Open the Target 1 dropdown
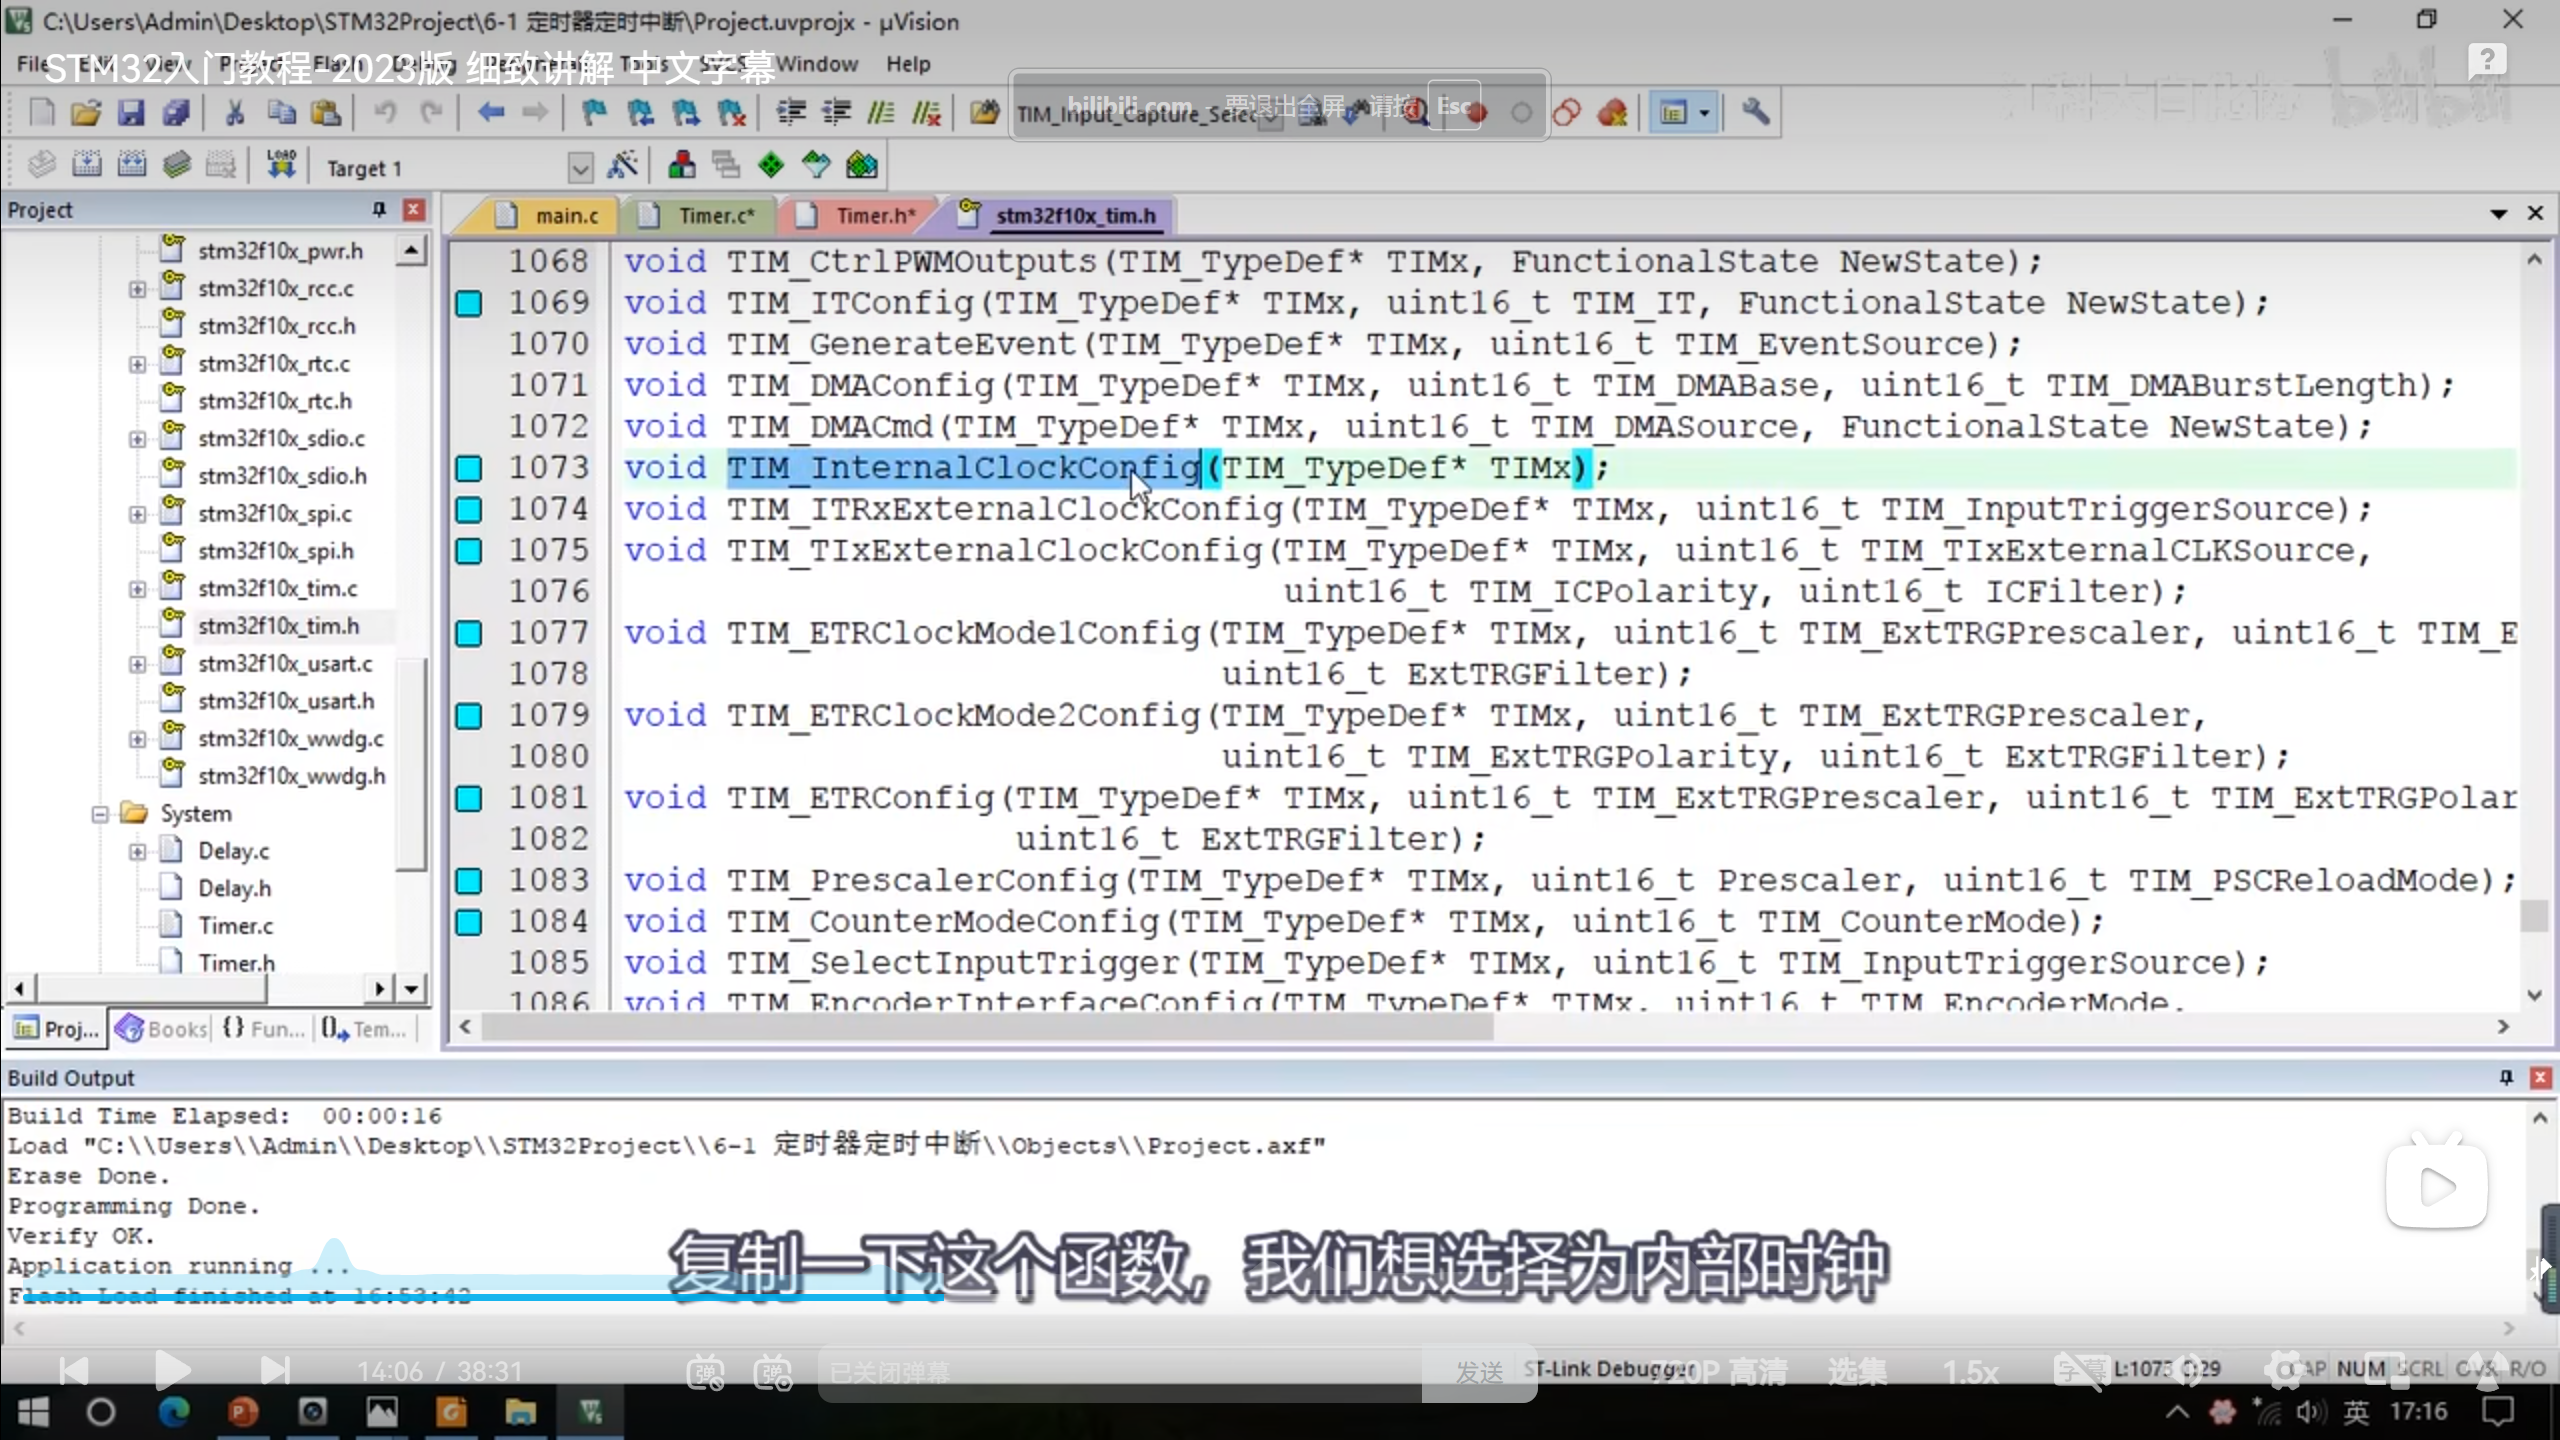The image size is (2560, 1440). (580, 167)
